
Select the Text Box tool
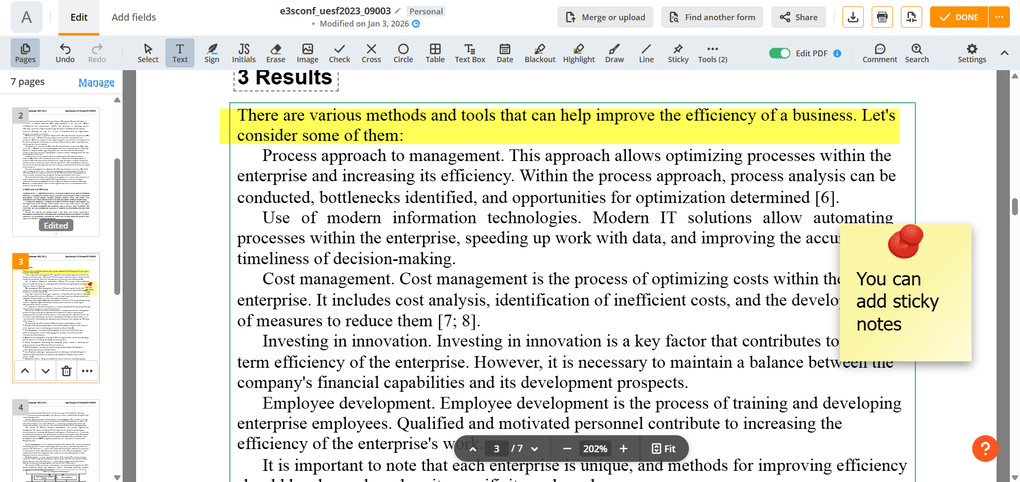[x=470, y=53]
